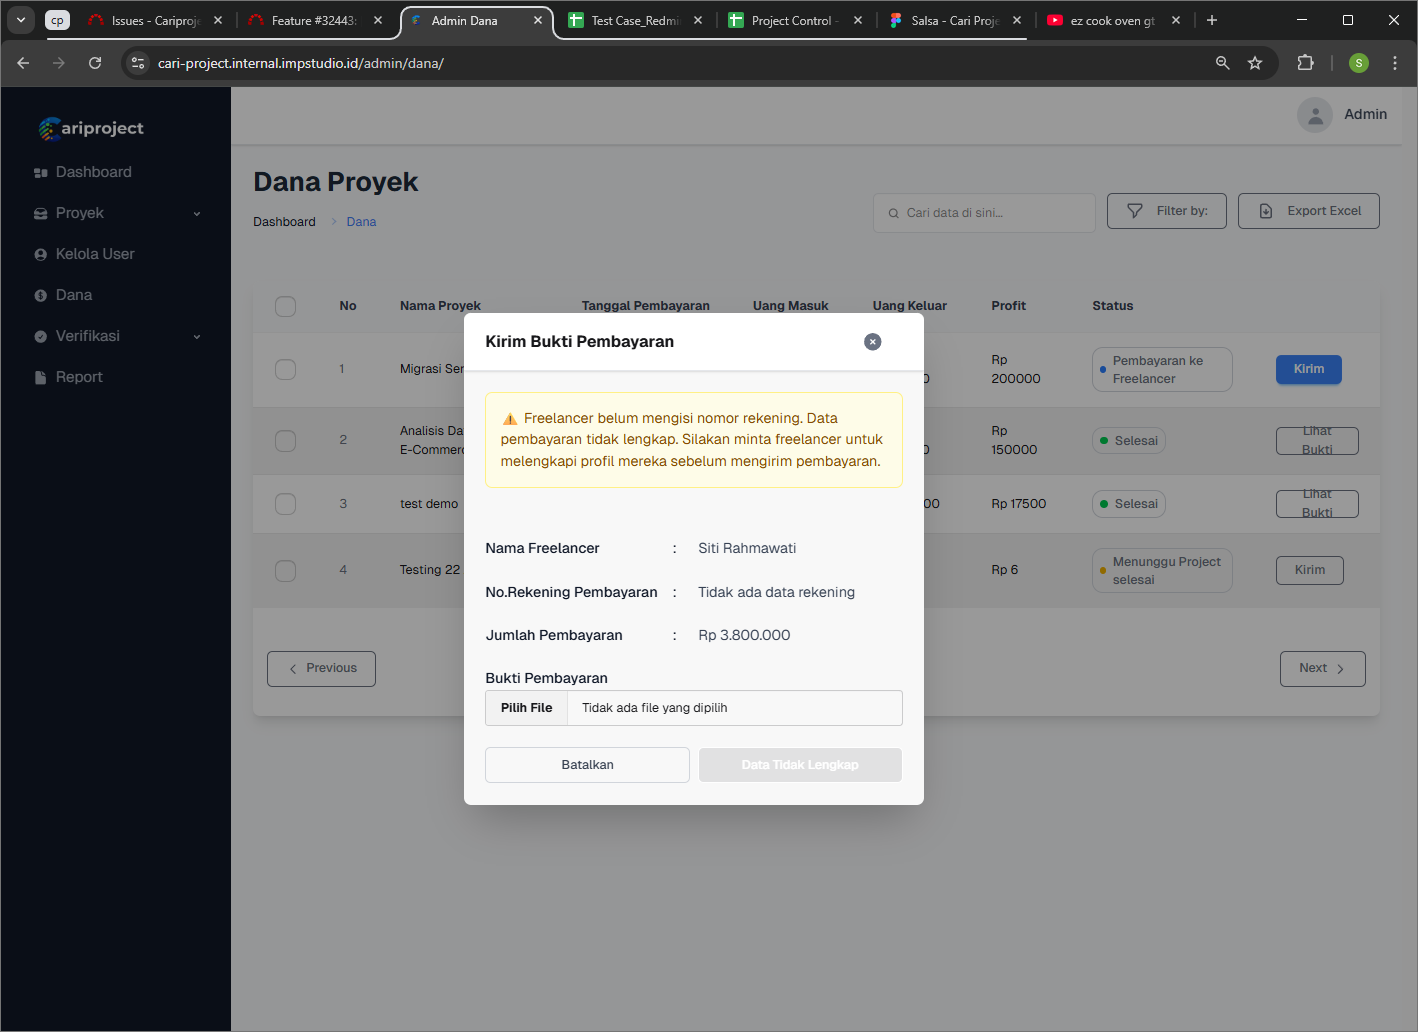Open the Filter by dropdown
The height and width of the screenshot is (1032, 1418).
click(x=1166, y=211)
